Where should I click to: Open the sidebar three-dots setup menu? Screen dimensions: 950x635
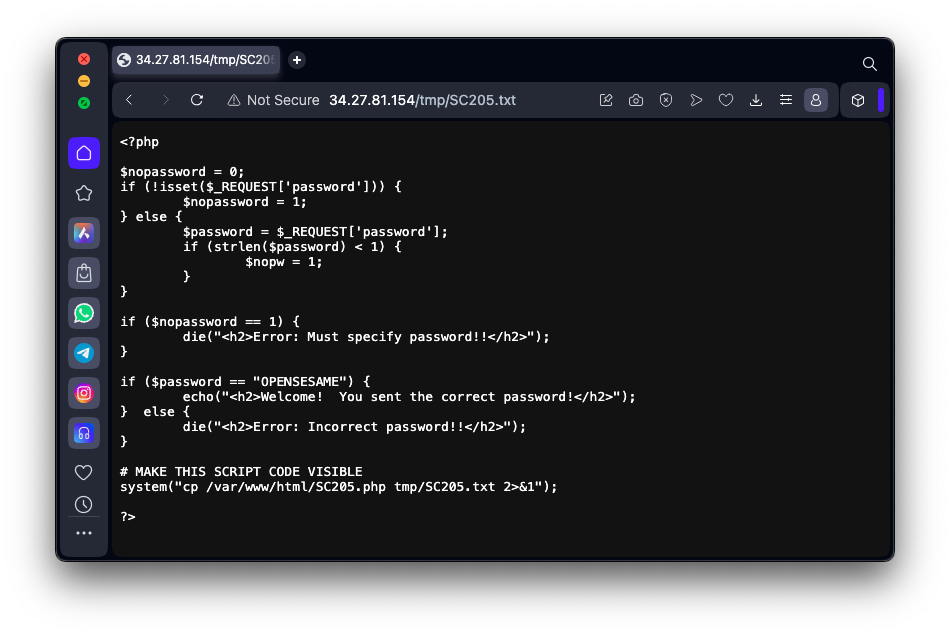point(84,533)
